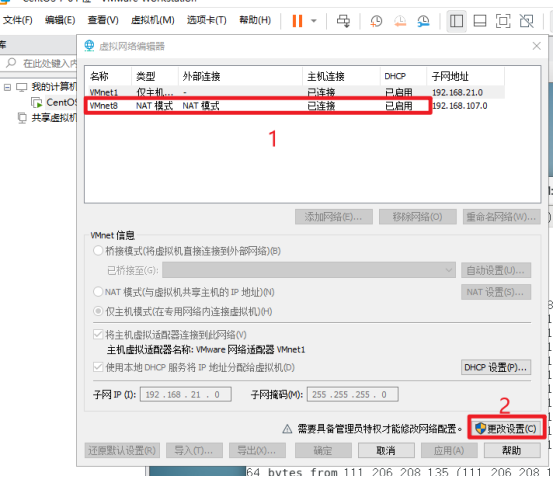The width and height of the screenshot is (554, 477).
Task: Open the 已桥接至 adapter dropdown
Action: (x=309, y=270)
